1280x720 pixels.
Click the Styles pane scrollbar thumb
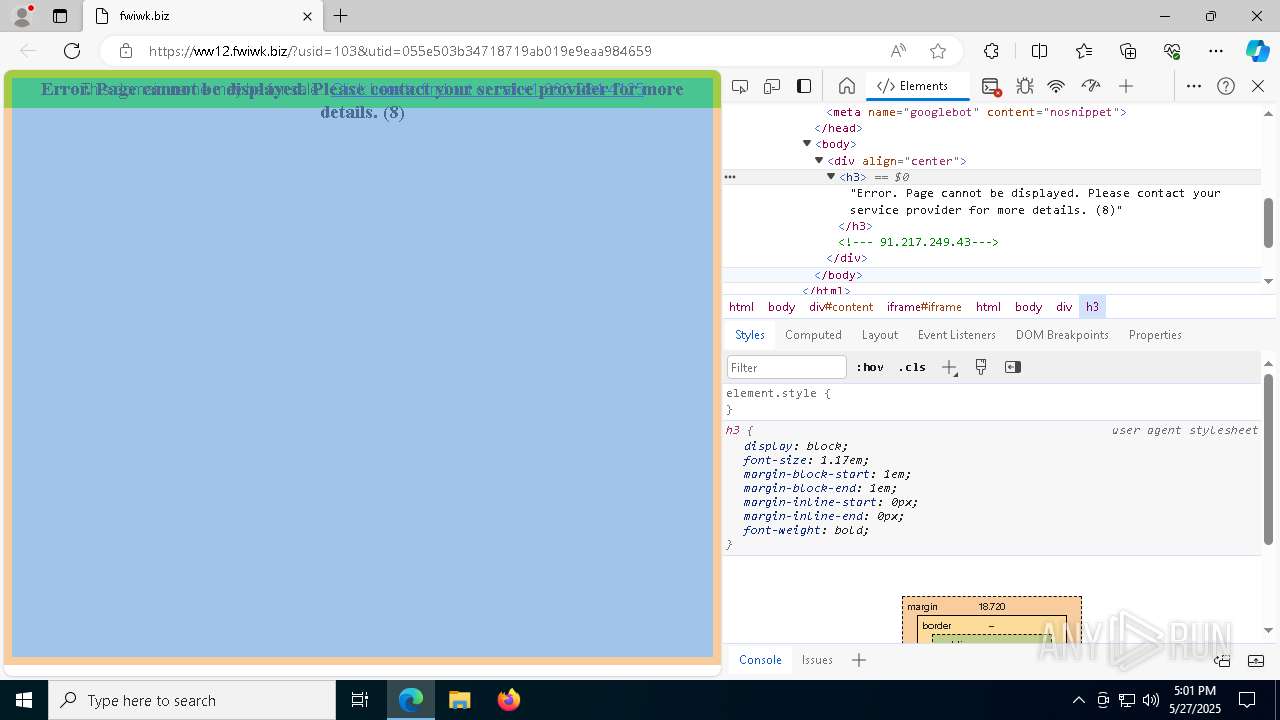1268,459
